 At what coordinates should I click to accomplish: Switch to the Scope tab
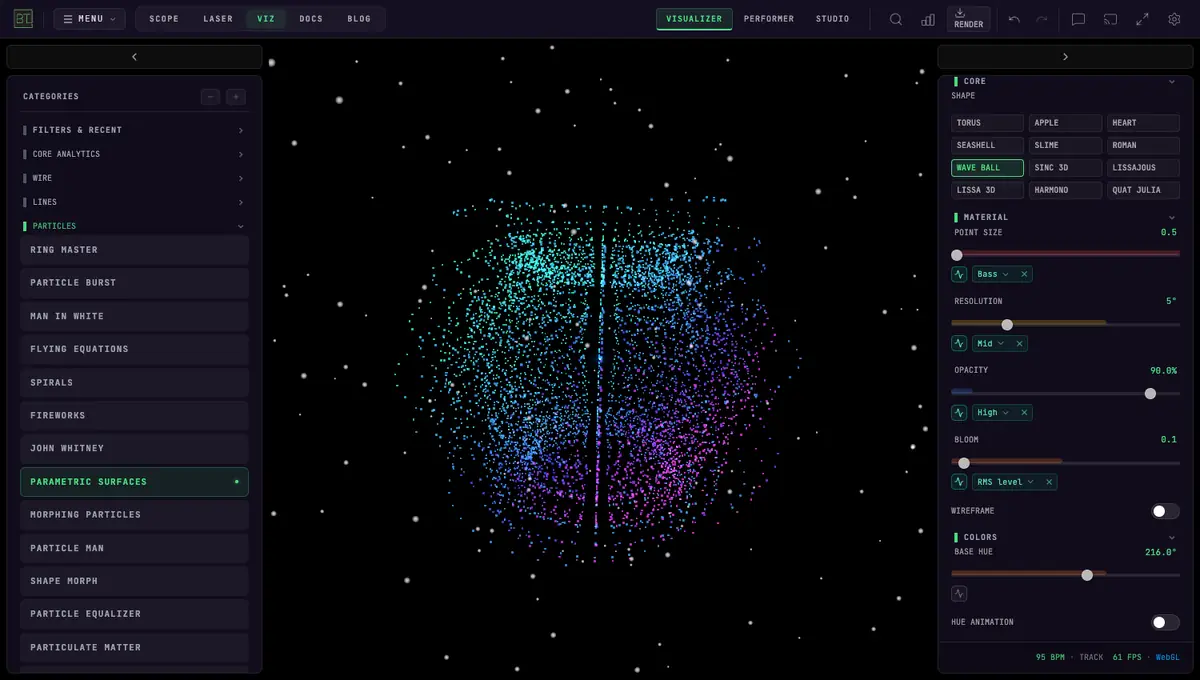(164, 19)
